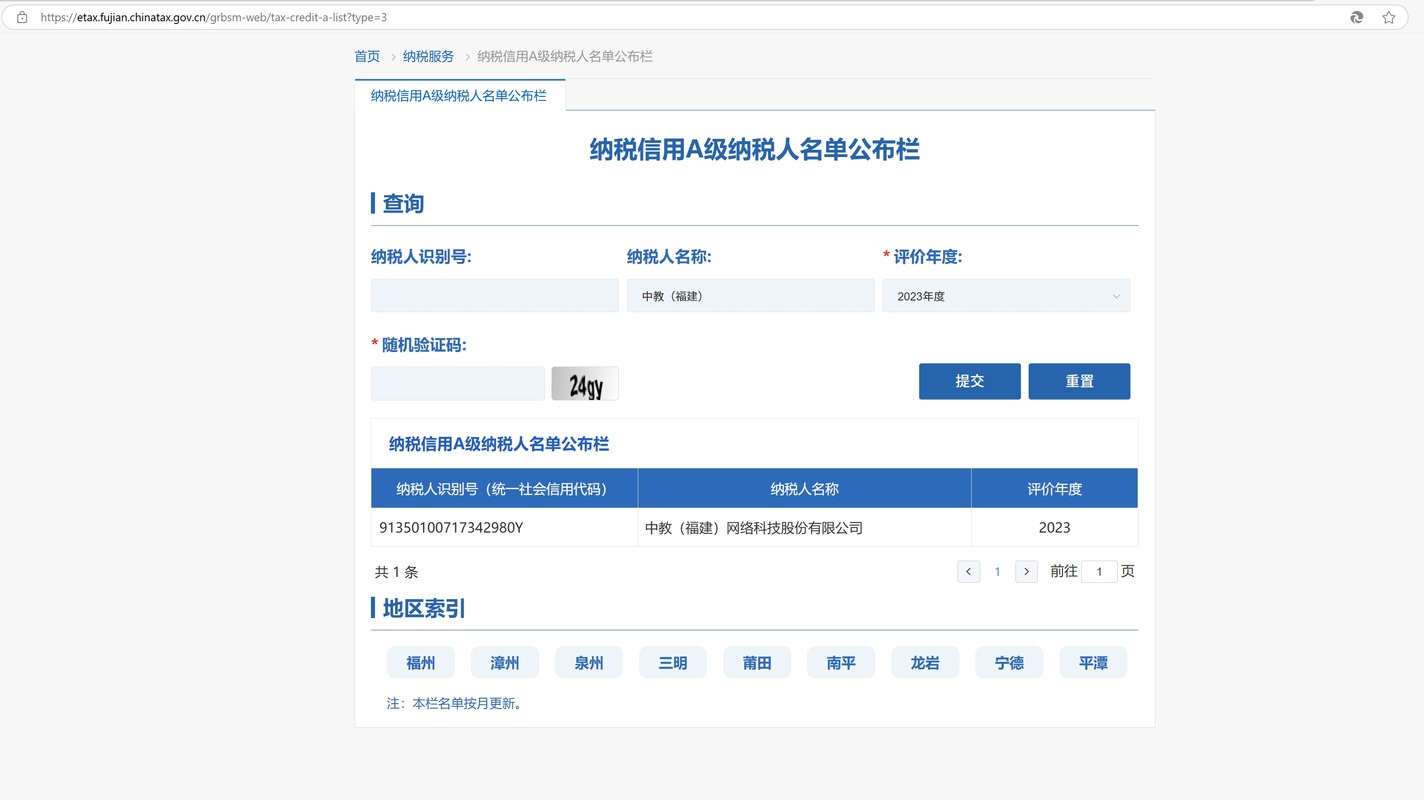
Task: Click 纳税人识别号 column header
Action: tap(504, 489)
